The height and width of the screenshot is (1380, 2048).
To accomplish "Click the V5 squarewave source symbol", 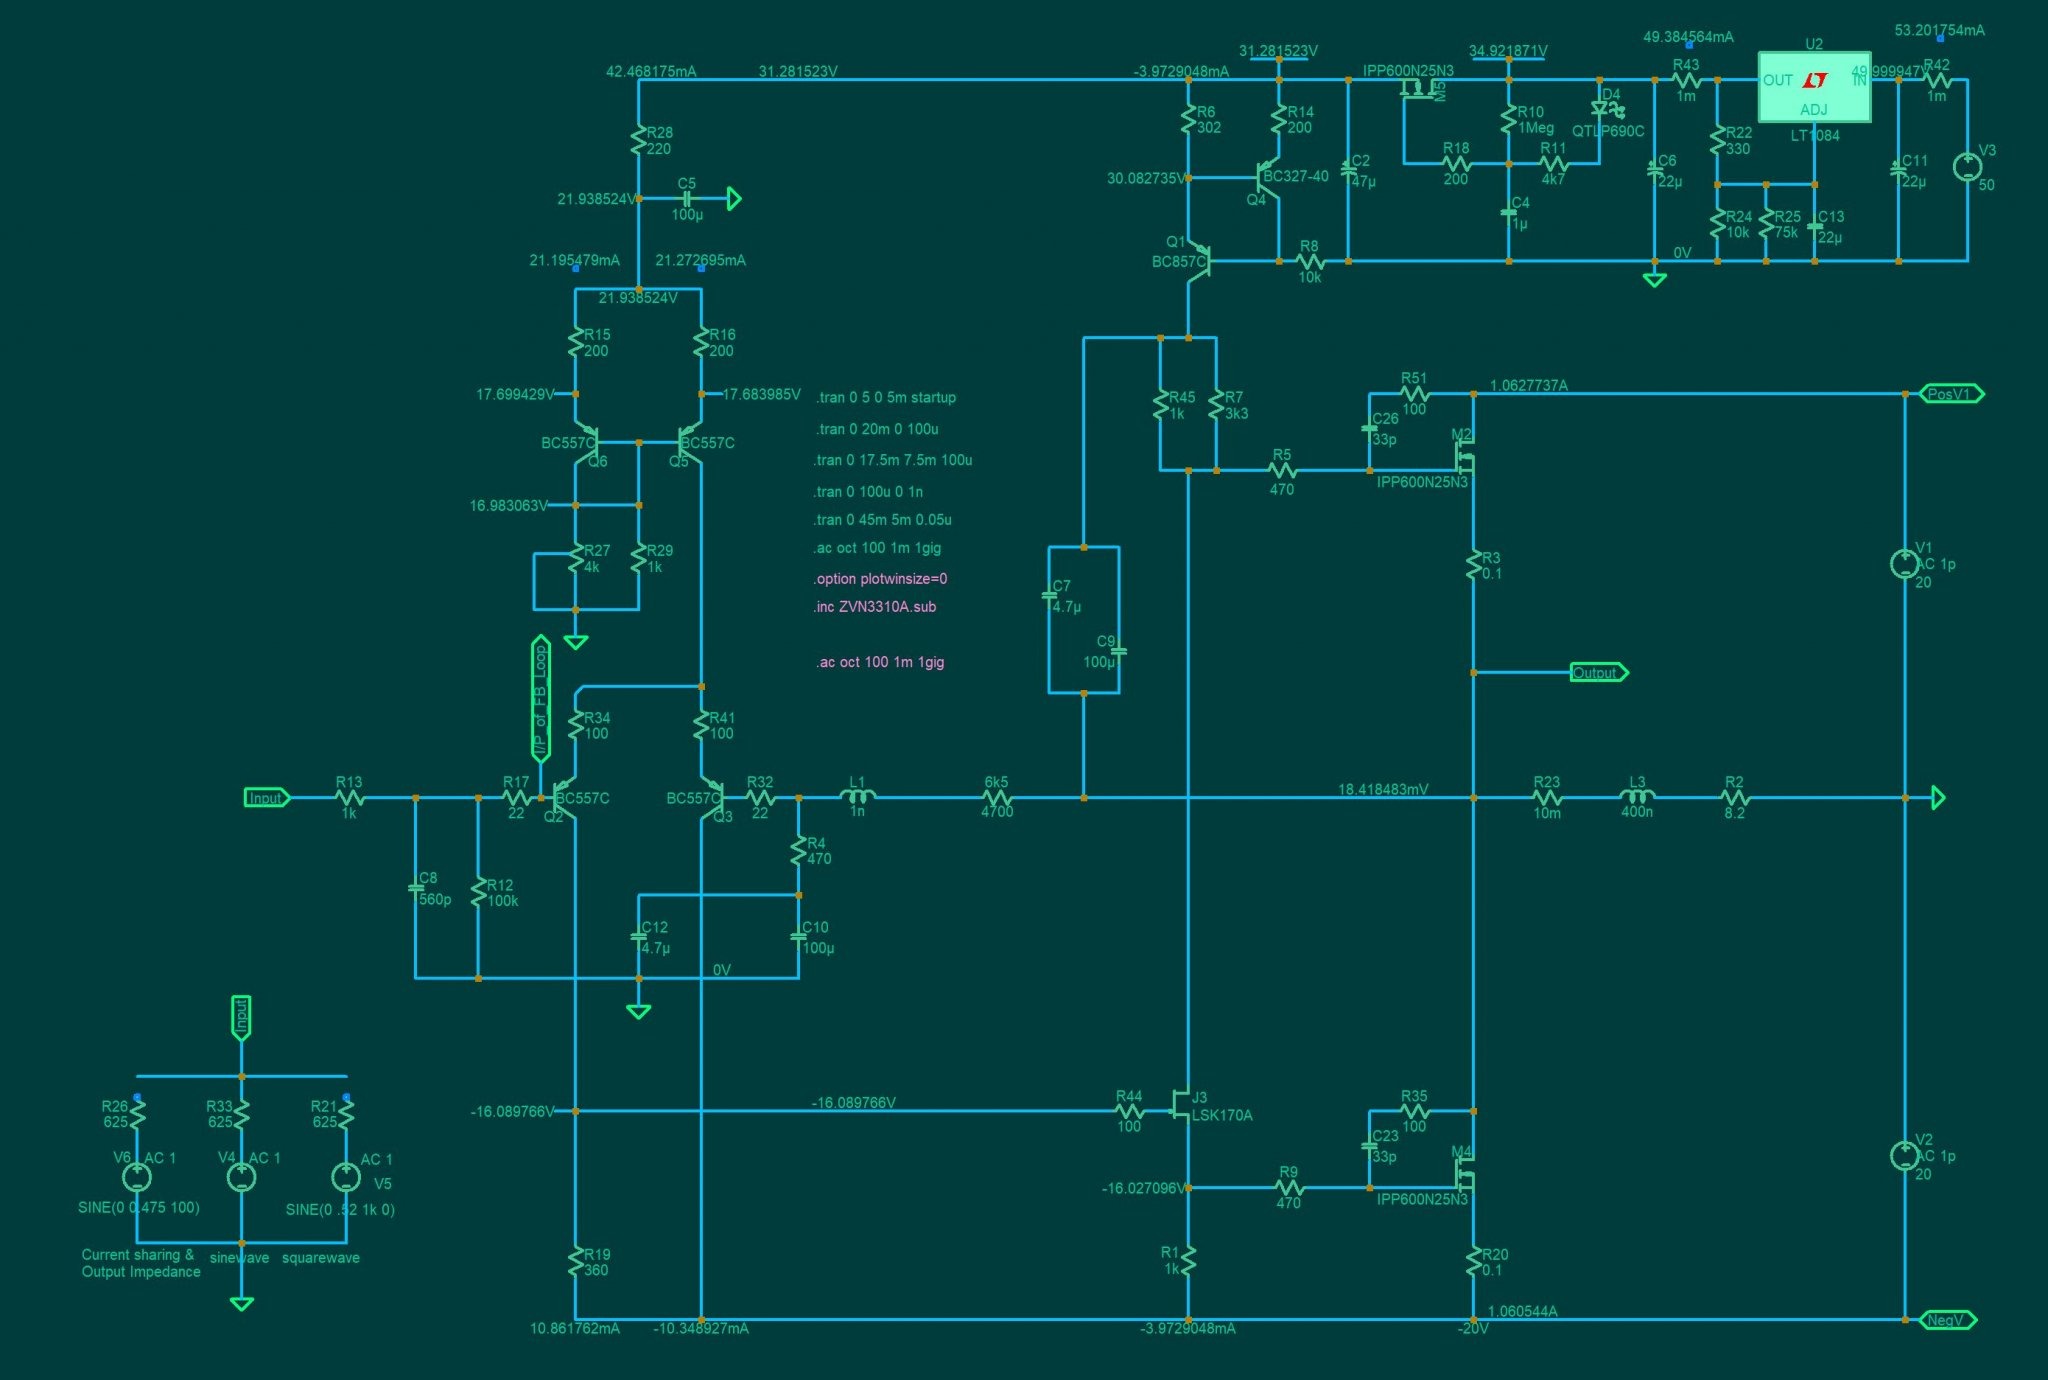I will pyautogui.click(x=346, y=1177).
